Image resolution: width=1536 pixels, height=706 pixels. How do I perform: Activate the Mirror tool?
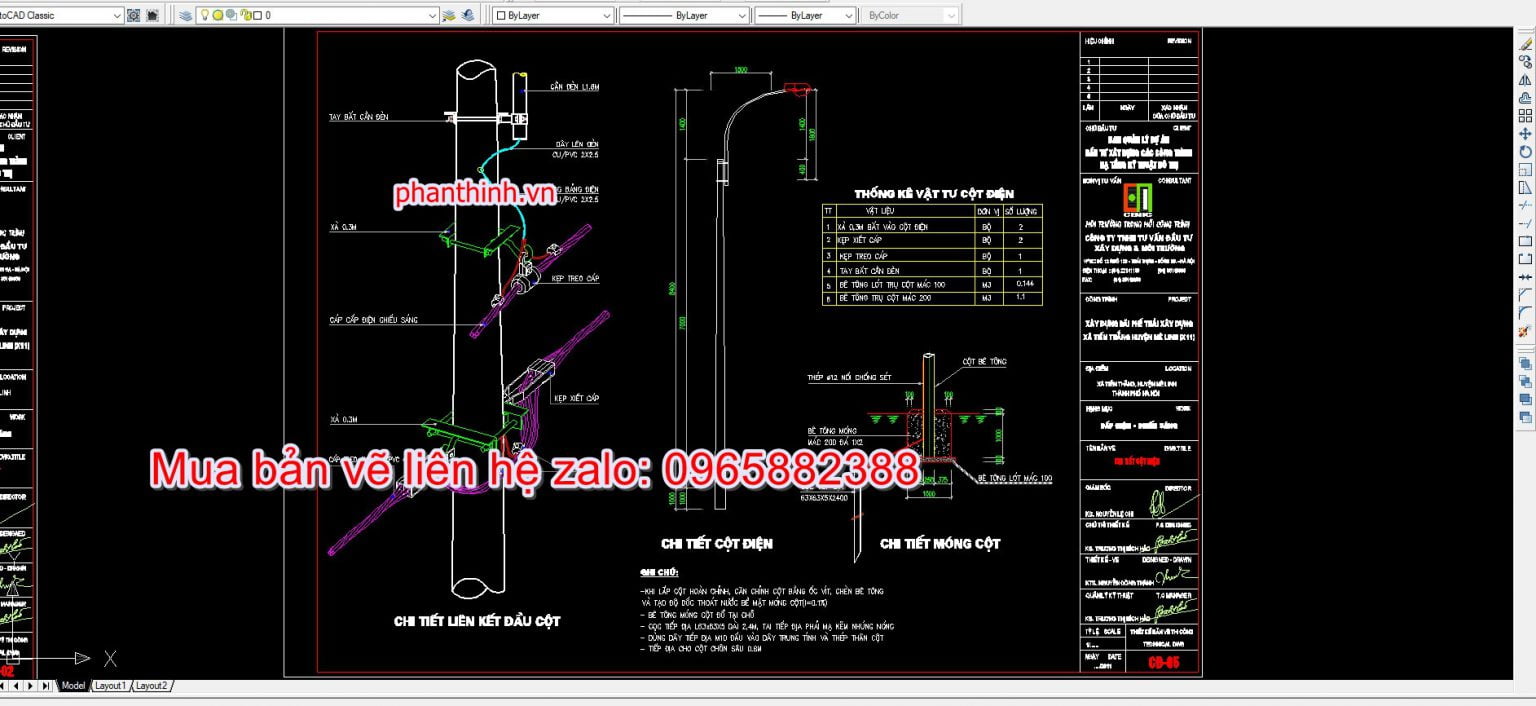(x=1525, y=80)
